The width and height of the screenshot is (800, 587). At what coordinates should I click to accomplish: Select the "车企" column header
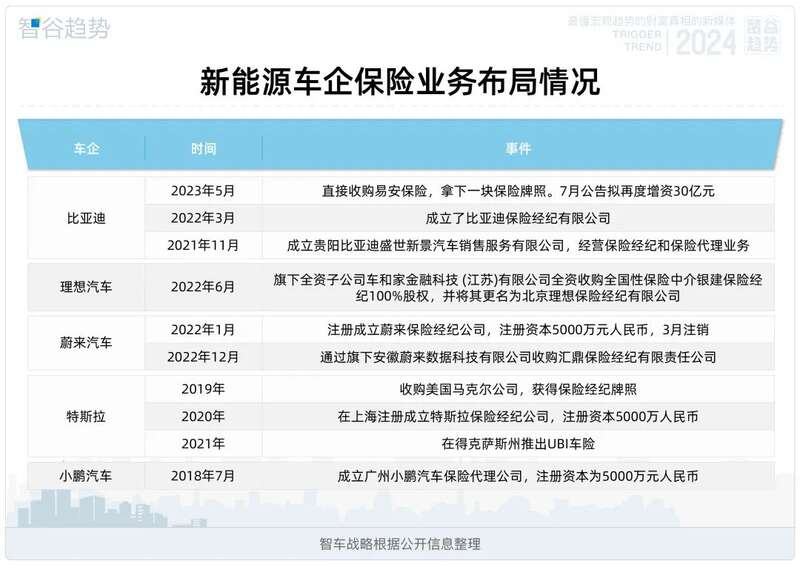click(x=86, y=149)
